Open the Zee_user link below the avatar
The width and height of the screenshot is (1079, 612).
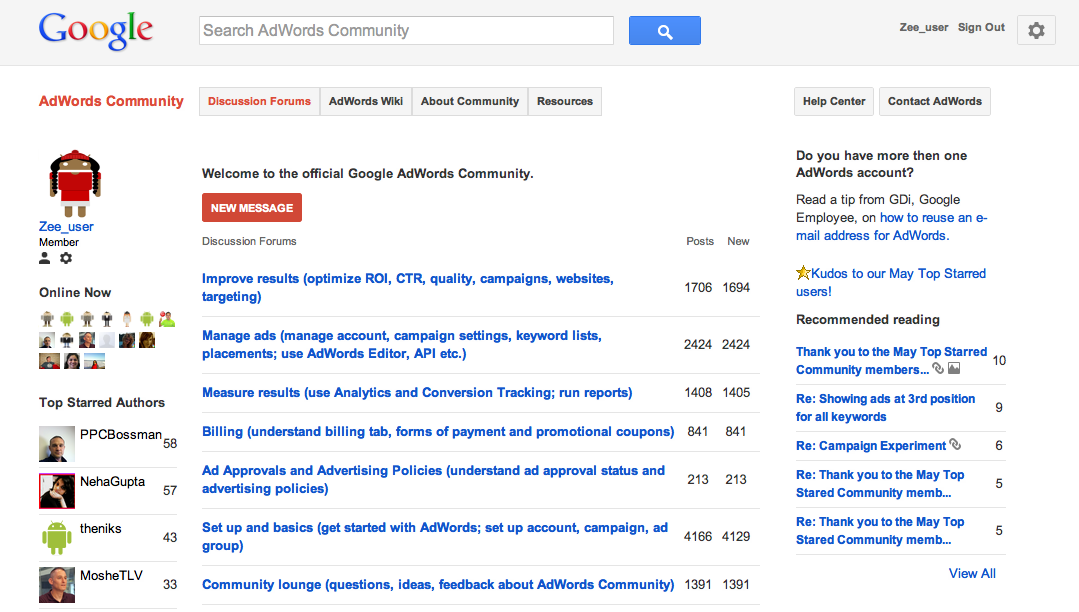tap(66, 226)
